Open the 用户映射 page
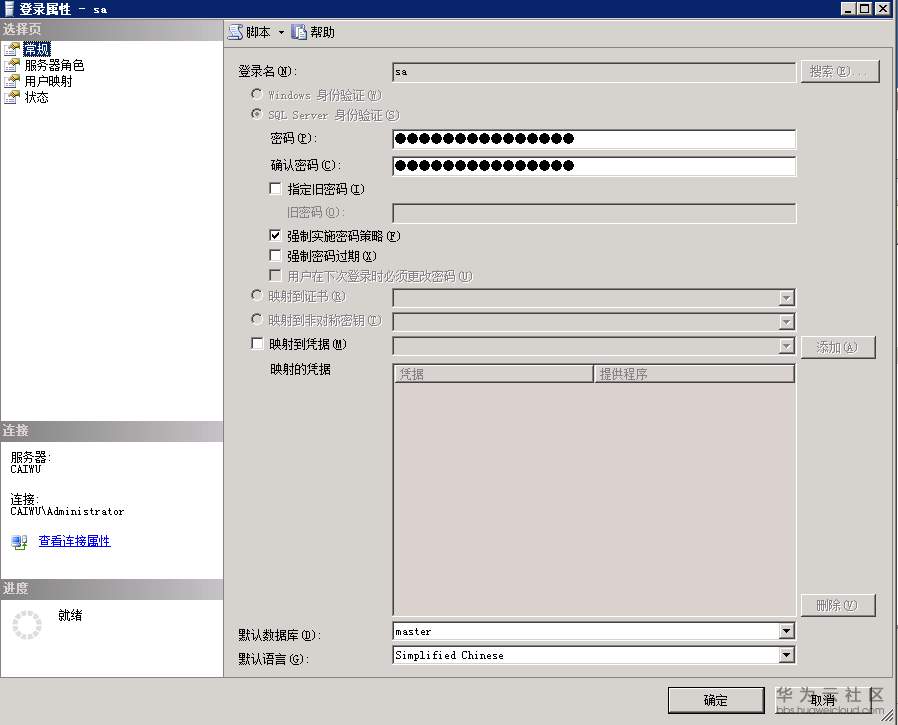898x725 pixels. point(48,81)
